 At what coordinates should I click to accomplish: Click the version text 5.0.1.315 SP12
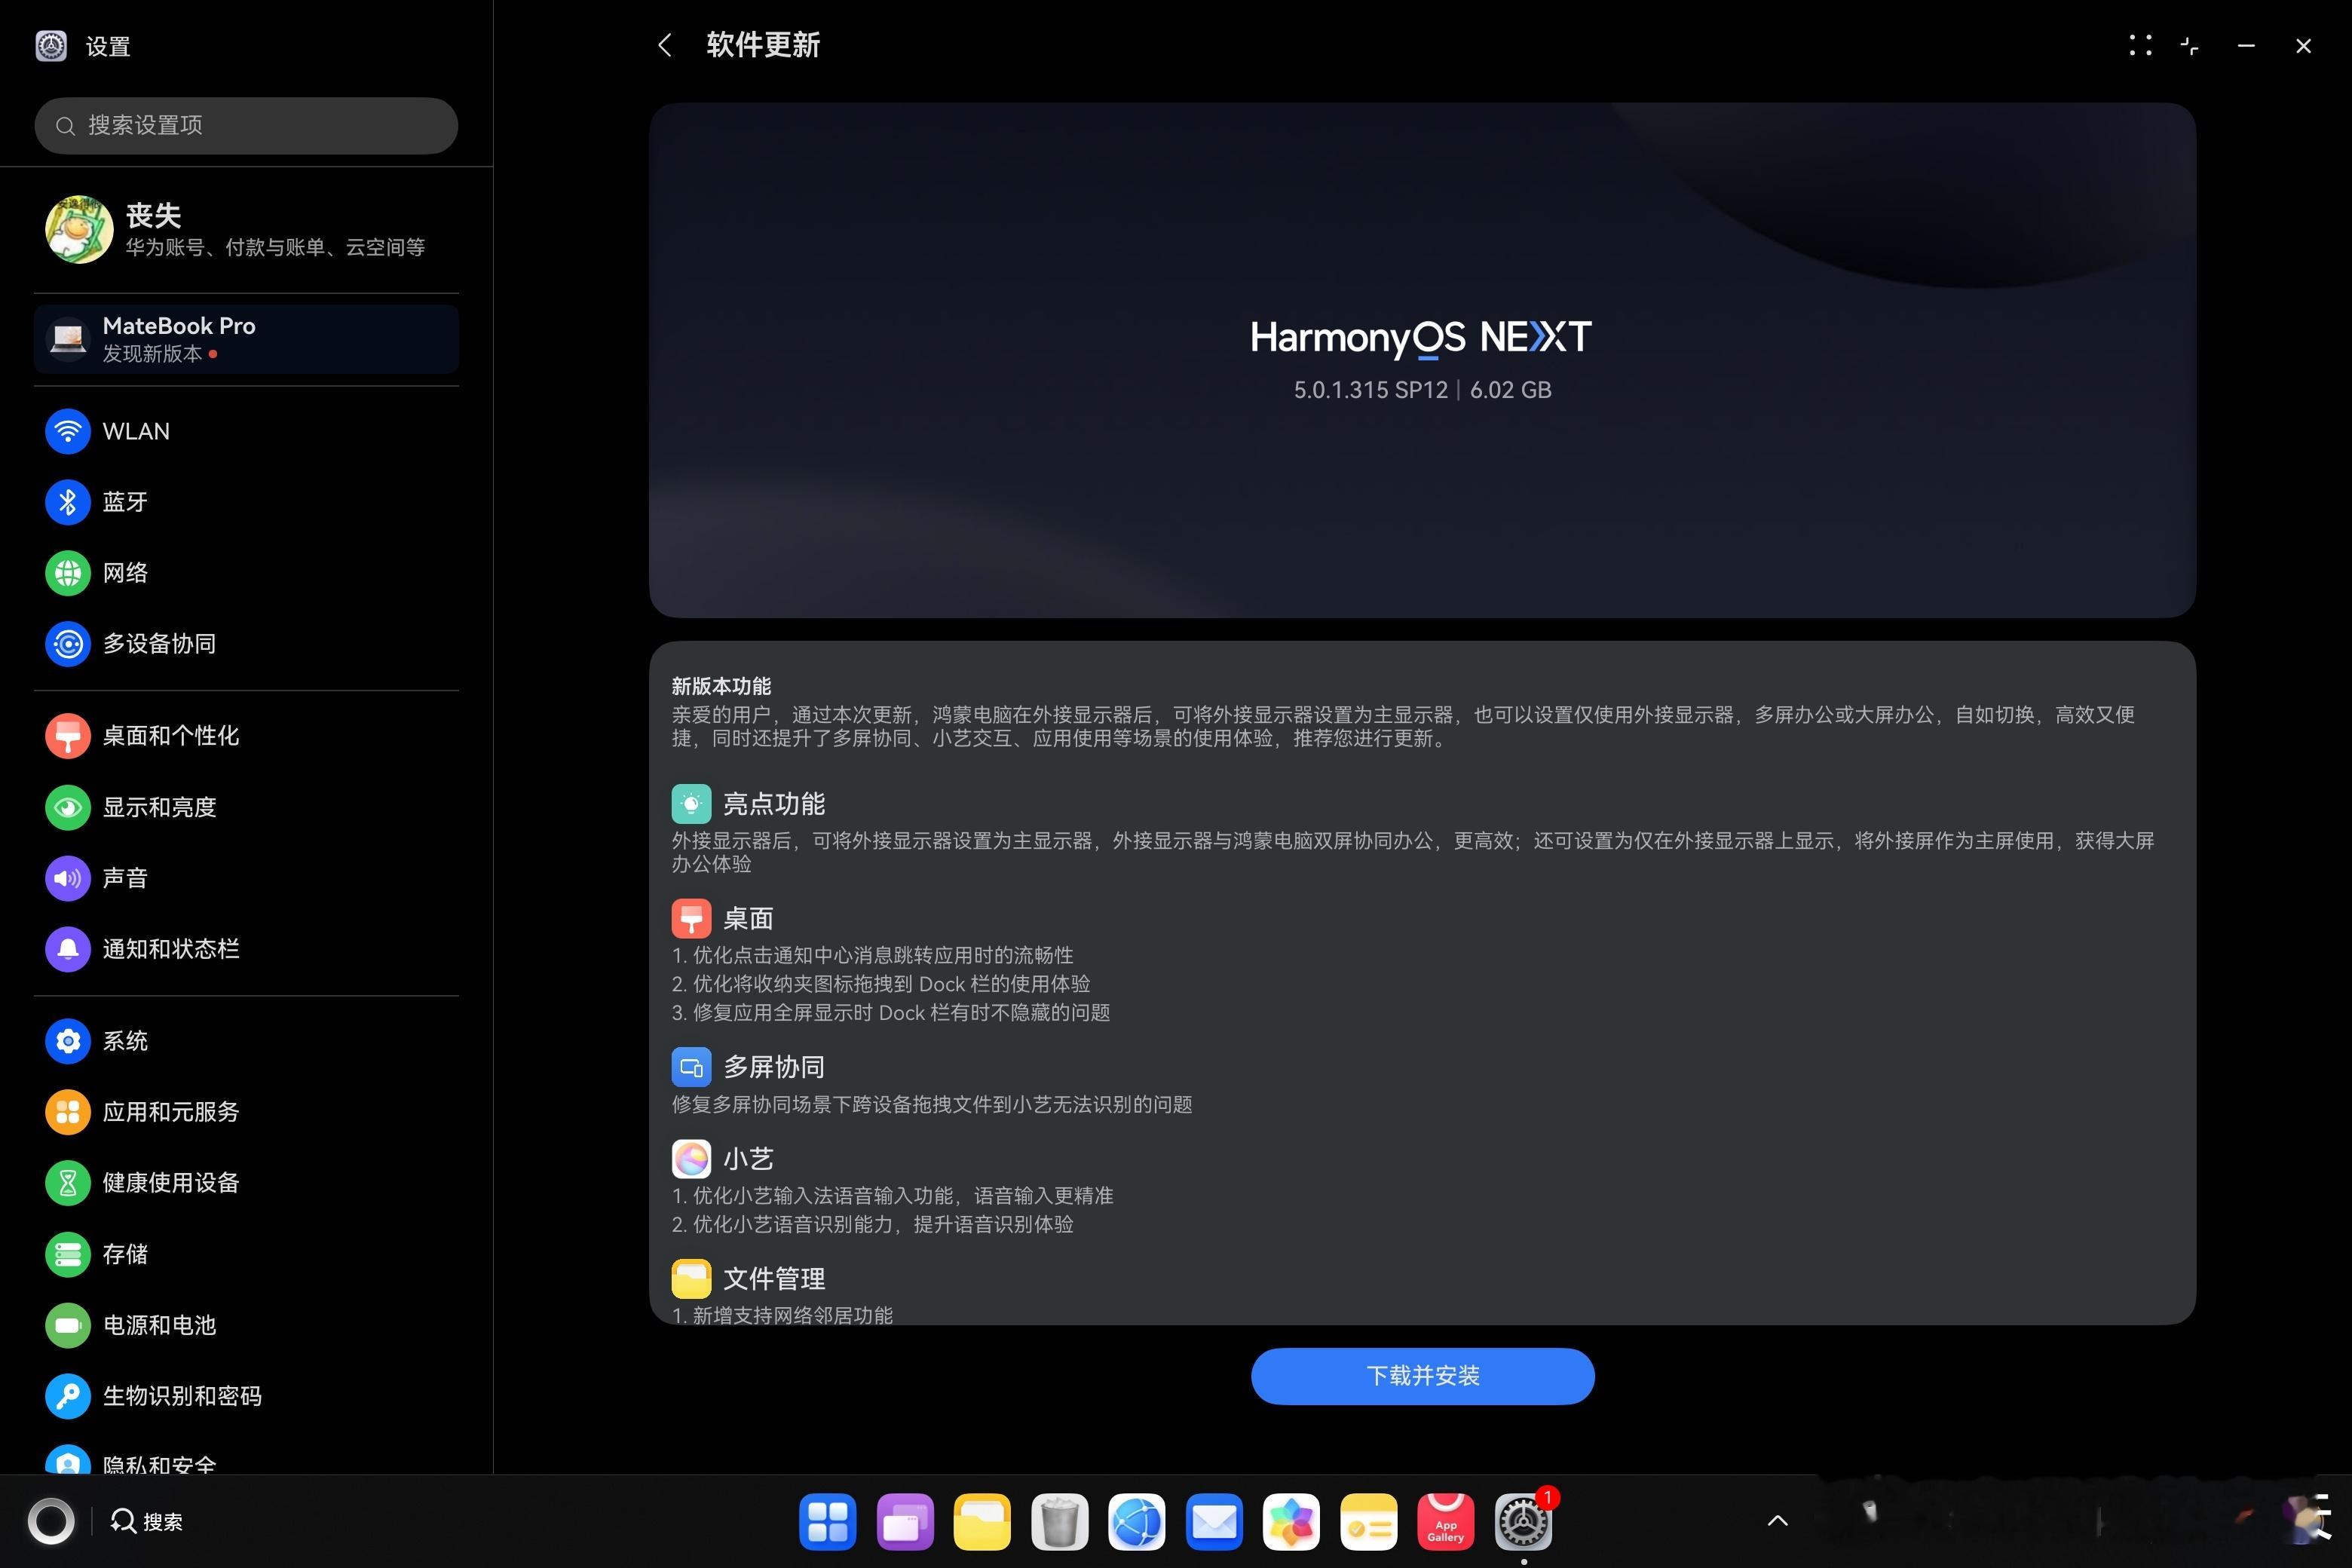click(x=1370, y=390)
